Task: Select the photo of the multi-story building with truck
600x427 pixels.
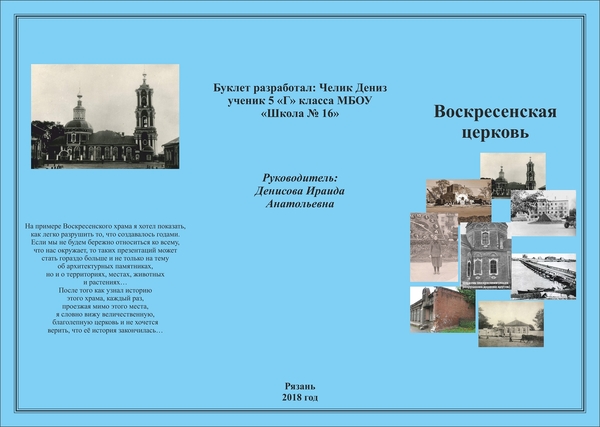Action: pyautogui.click(x=545, y=211)
